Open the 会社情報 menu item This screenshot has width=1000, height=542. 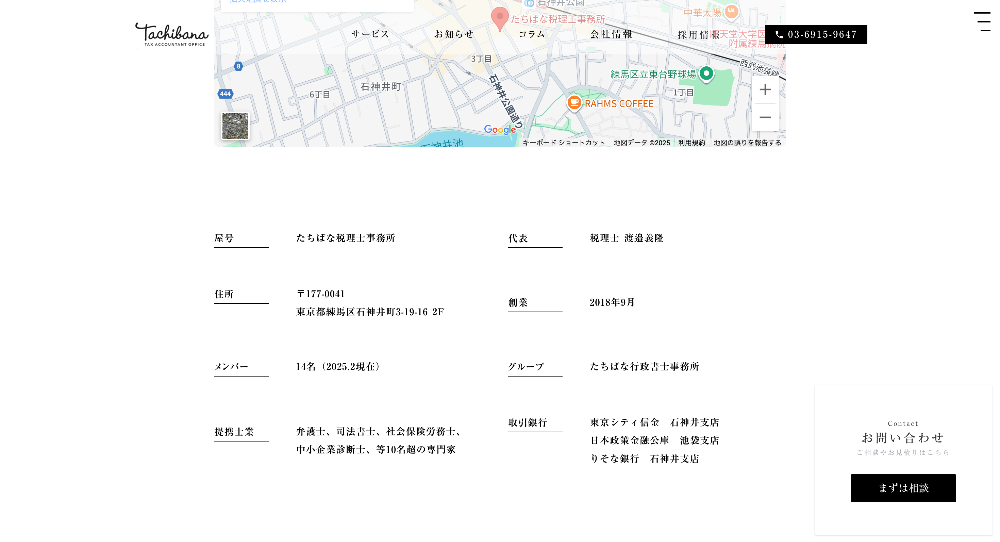(x=611, y=34)
